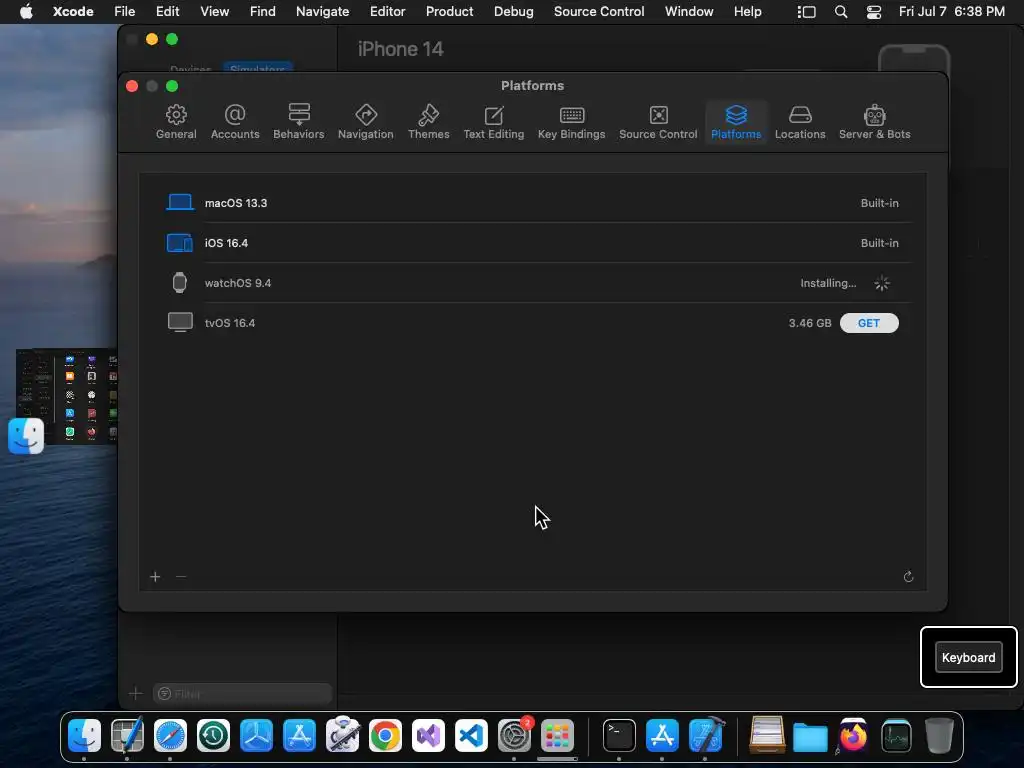
Task: Select the macOS 13.3 platform row
Action: (532, 203)
